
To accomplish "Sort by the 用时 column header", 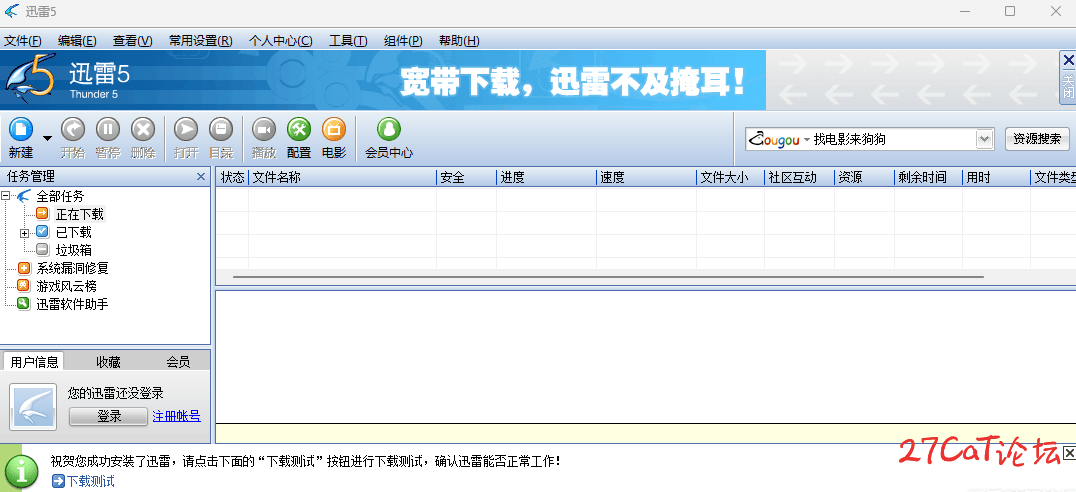I will click(x=996, y=178).
